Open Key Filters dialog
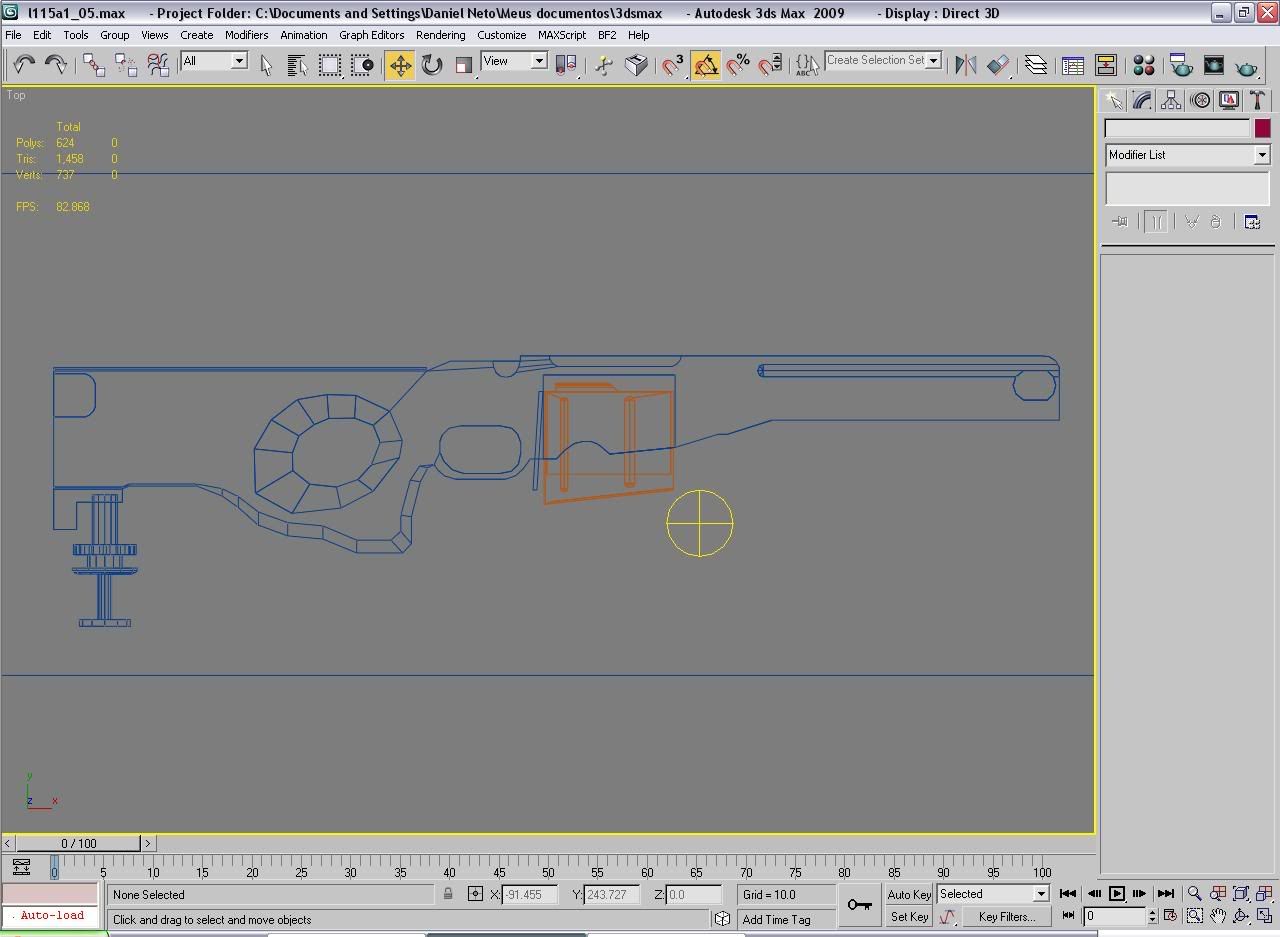The height and width of the screenshot is (937, 1280). (1006, 916)
